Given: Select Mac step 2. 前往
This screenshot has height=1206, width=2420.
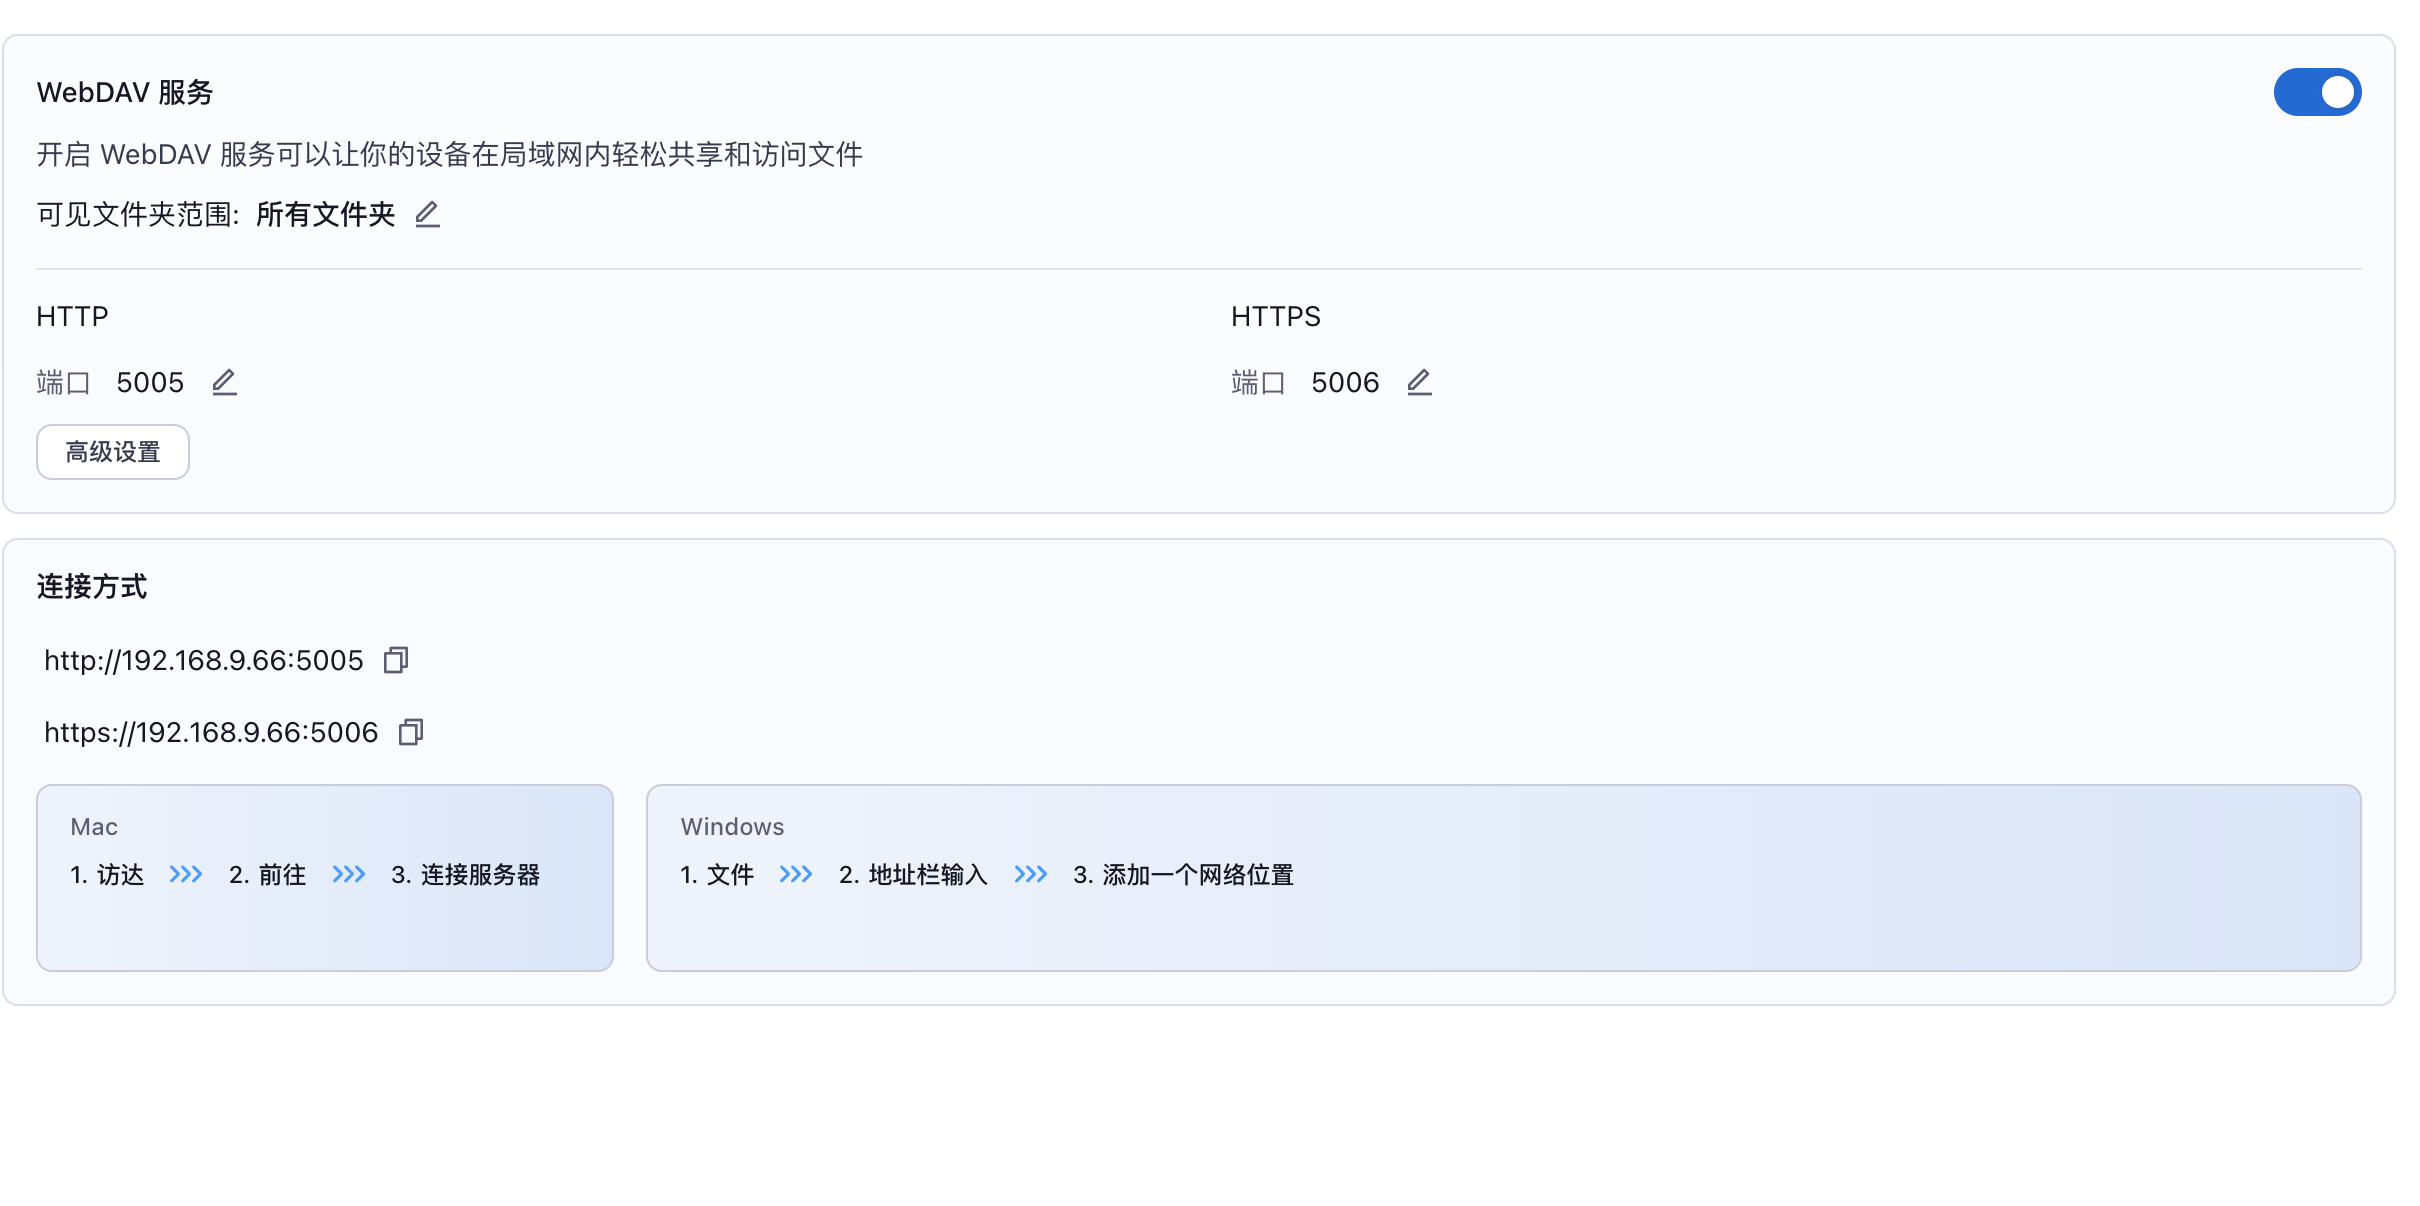Looking at the screenshot, I should (x=267, y=875).
